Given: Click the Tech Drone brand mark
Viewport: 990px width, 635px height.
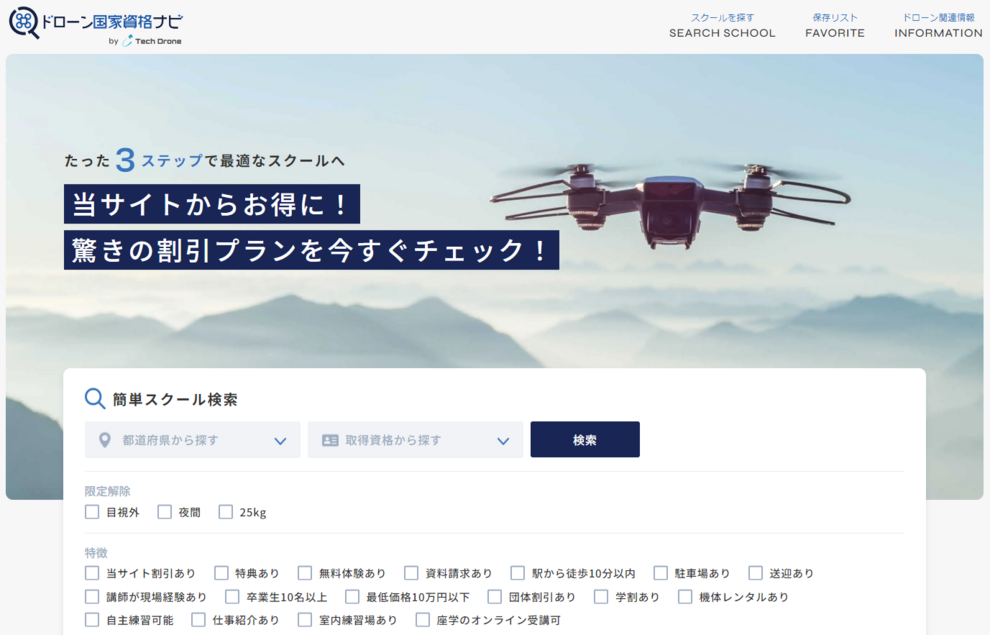Looking at the screenshot, I should 152,41.
